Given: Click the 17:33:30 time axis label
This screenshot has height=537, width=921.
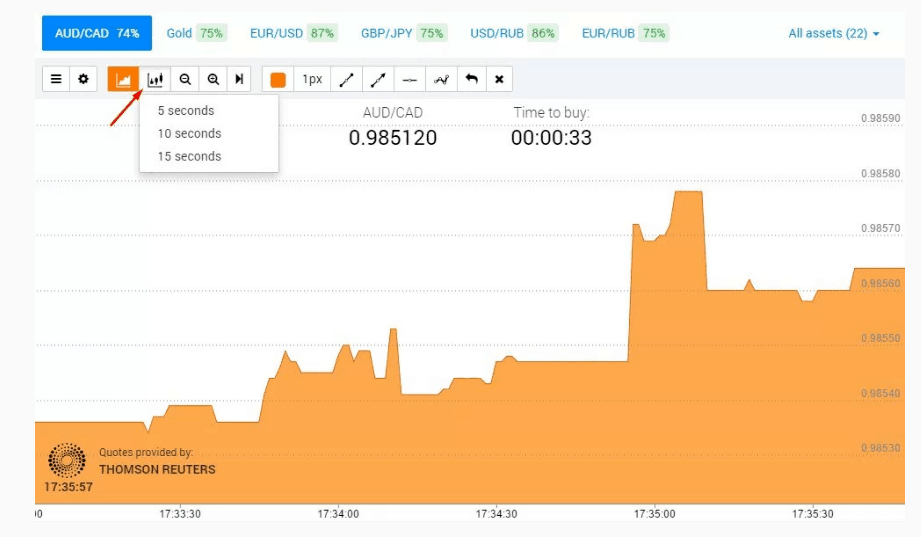Looking at the screenshot, I should pyautogui.click(x=180, y=513).
